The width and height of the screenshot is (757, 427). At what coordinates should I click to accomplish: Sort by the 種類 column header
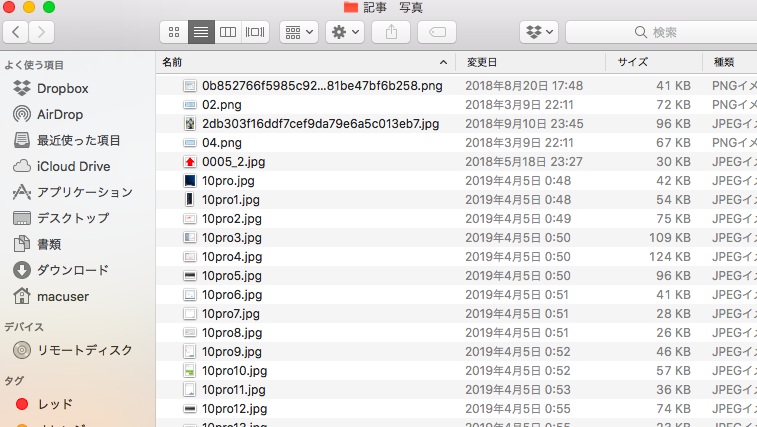tap(730, 62)
